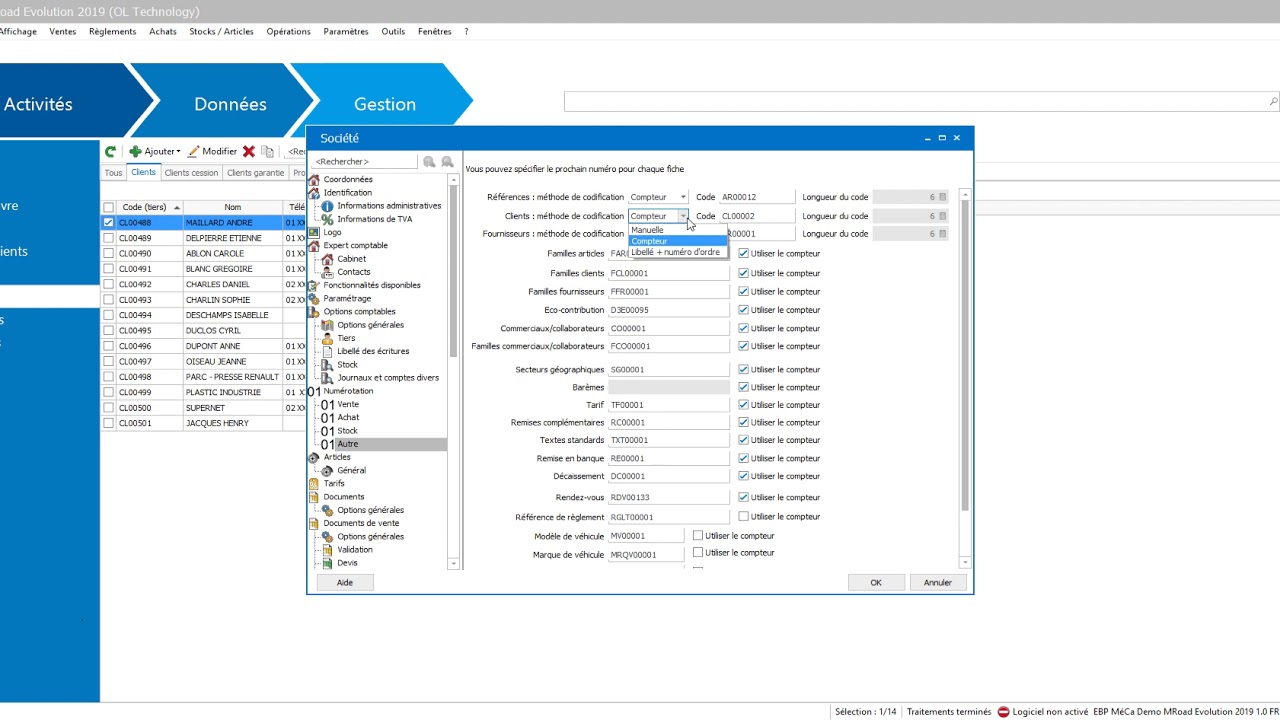Open the Ajouter button dropdown arrow
1280x720 pixels.
click(x=178, y=152)
